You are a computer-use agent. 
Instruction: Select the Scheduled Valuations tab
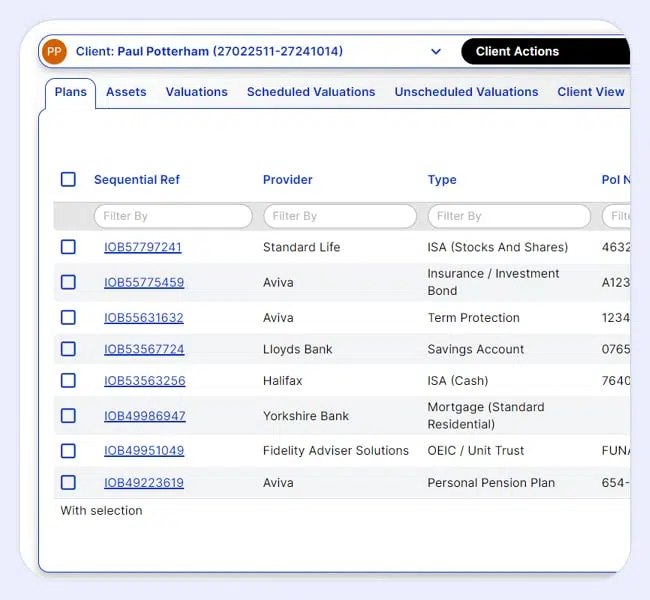311,92
